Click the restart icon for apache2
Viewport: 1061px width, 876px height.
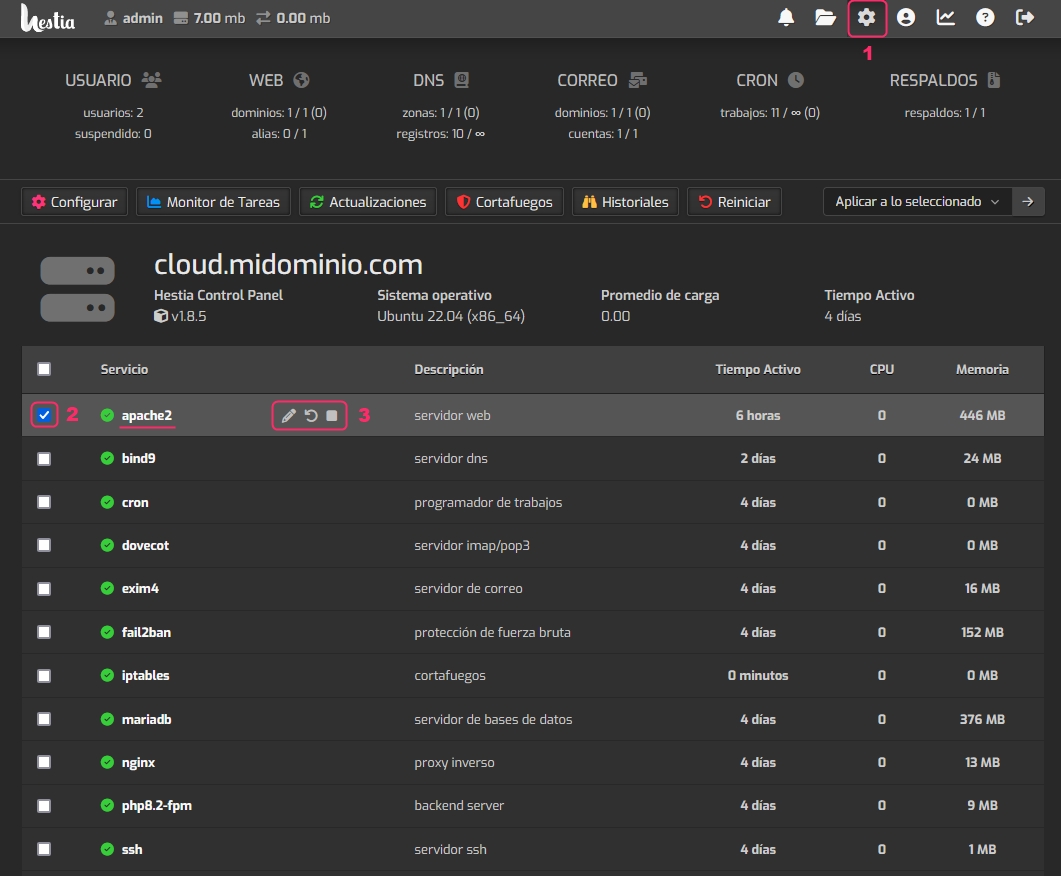(311, 415)
